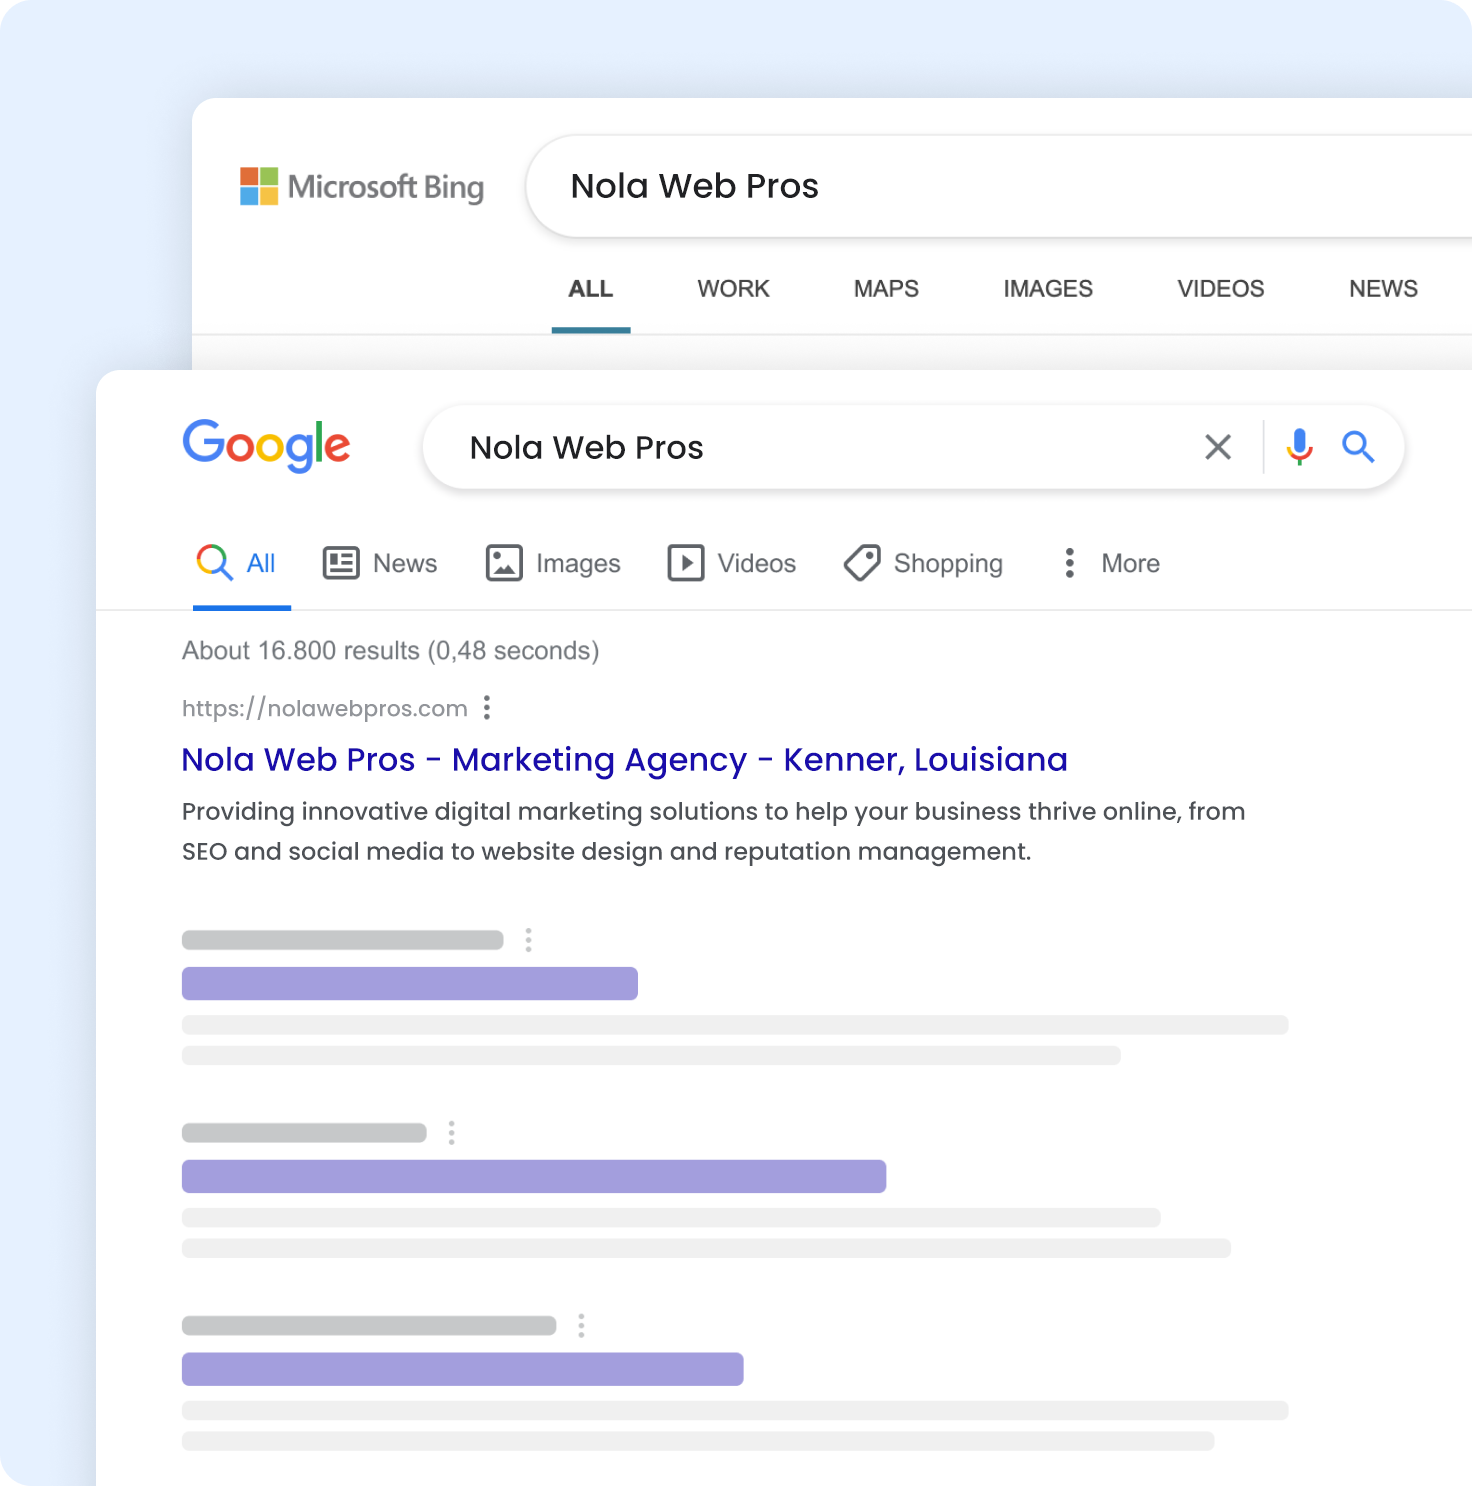Click the Images tab picture icon
The height and width of the screenshot is (1486, 1472).
tap(504, 563)
